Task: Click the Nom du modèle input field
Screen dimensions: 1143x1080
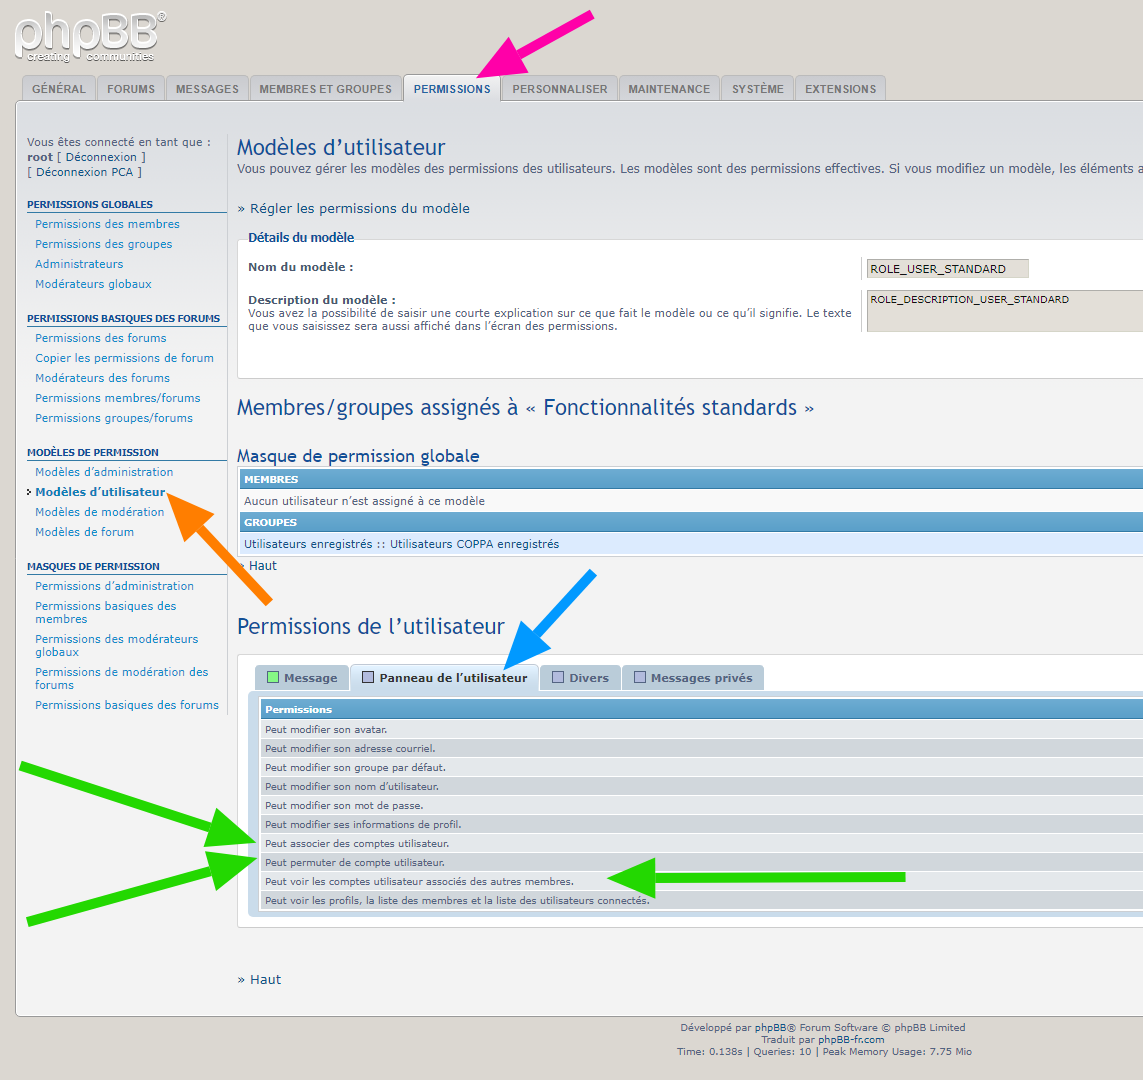Action: 946,269
